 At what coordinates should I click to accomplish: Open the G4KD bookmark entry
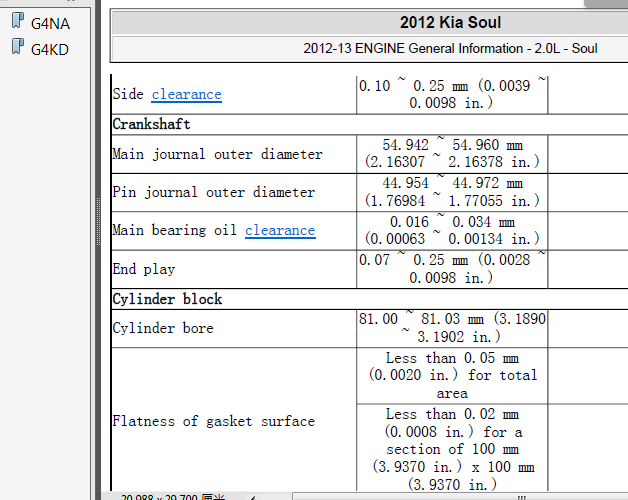[x=50, y=50]
